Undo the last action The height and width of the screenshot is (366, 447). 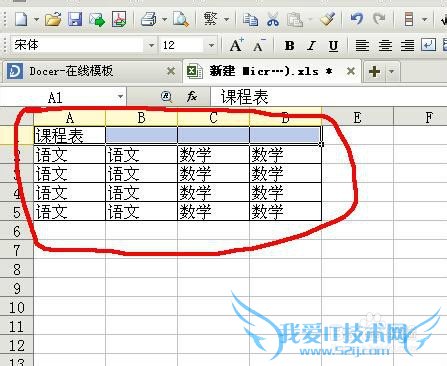357,19
